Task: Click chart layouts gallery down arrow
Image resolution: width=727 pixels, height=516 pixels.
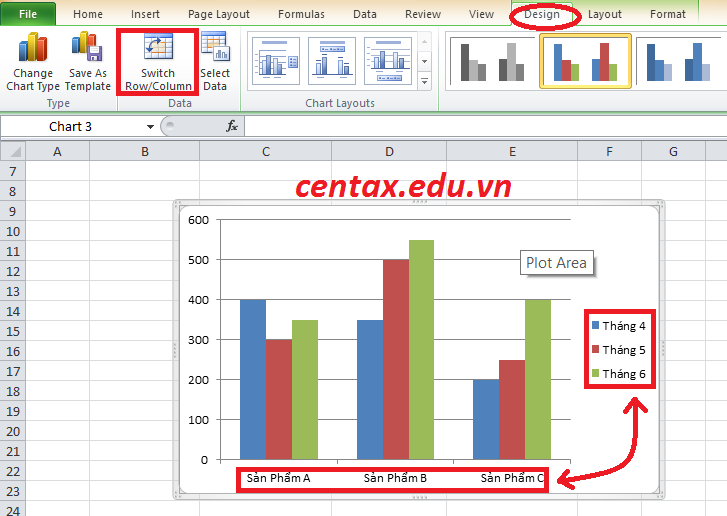Action: click(424, 61)
